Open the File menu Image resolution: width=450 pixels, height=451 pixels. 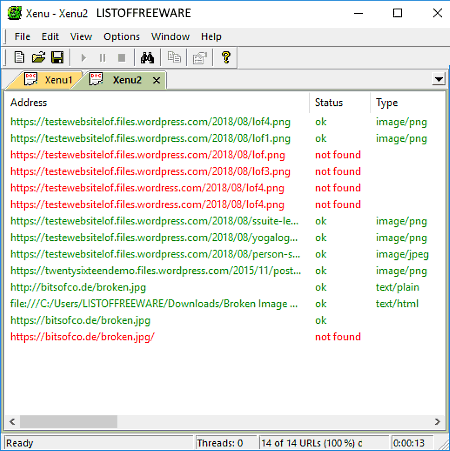tap(22, 37)
